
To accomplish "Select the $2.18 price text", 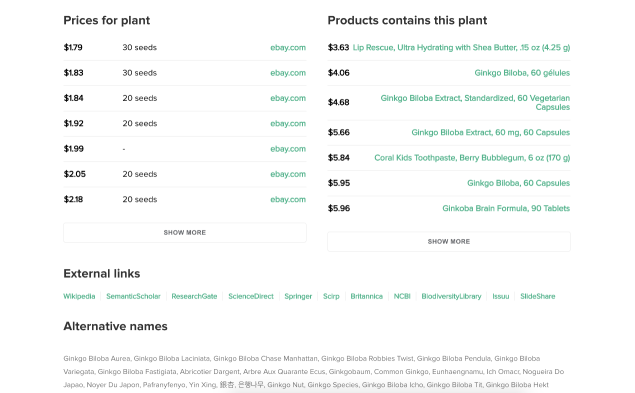I will tap(73, 199).
